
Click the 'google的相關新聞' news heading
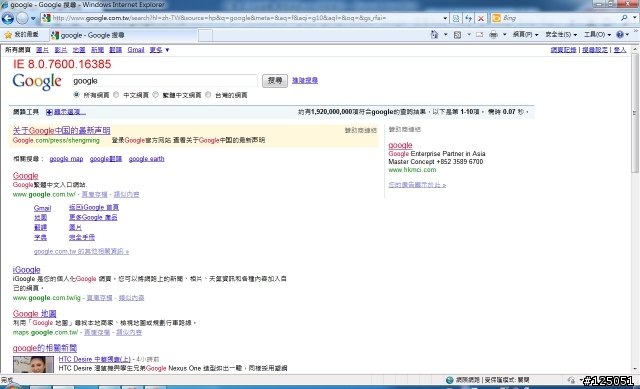click(x=45, y=348)
